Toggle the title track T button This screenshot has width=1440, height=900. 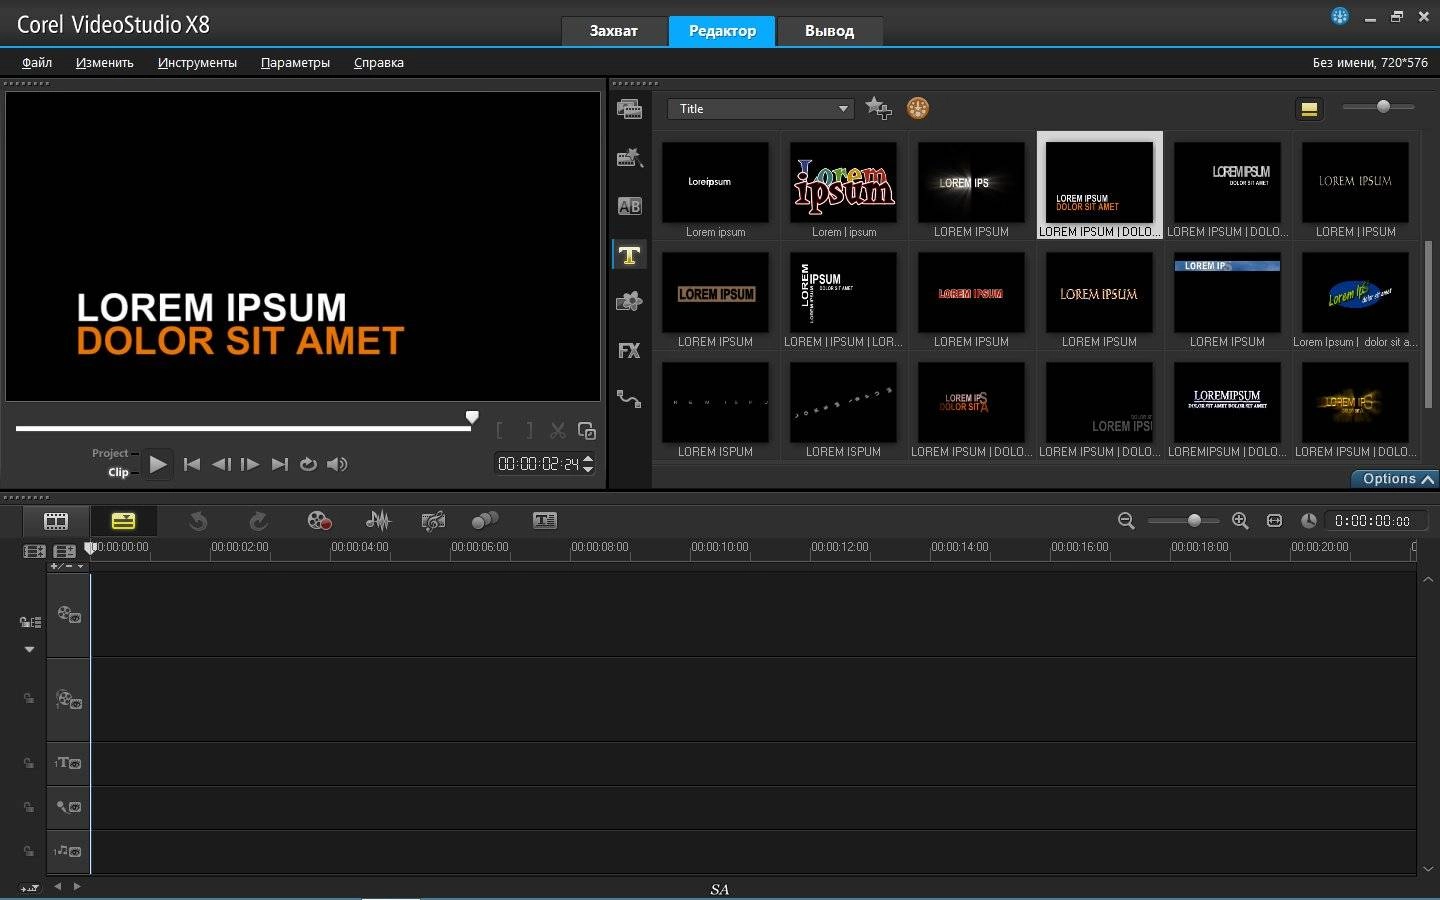coord(68,763)
